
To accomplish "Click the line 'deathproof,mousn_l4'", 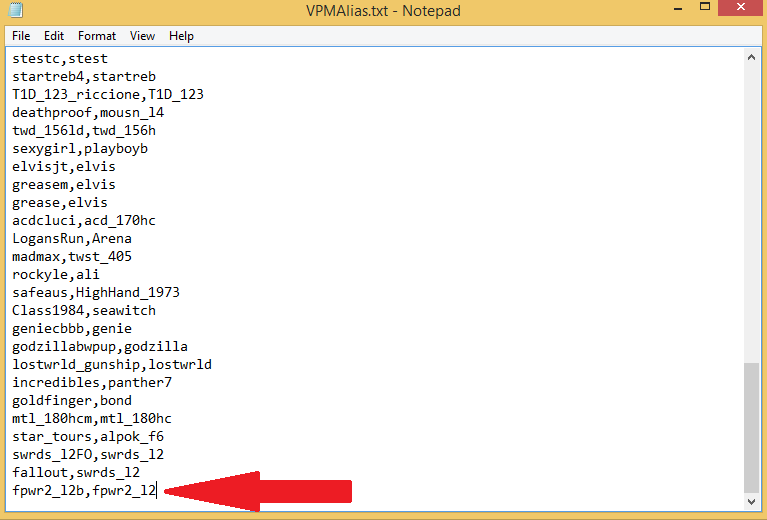I will (88, 113).
